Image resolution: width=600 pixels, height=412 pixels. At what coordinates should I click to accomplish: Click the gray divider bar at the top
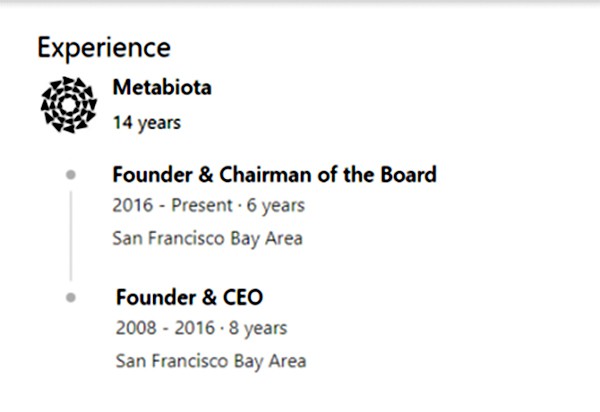300,2
